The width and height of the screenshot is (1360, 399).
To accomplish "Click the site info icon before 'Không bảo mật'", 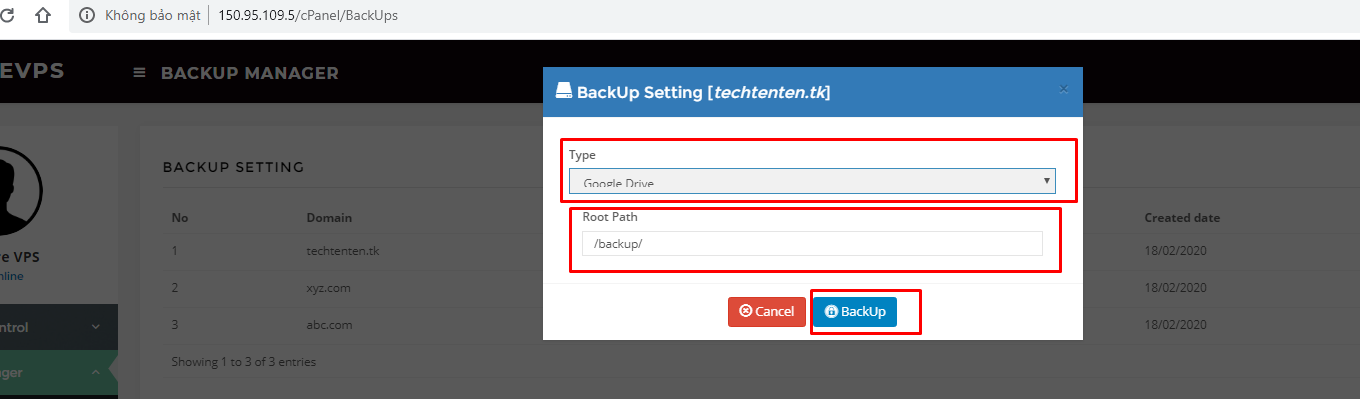I will pos(86,16).
